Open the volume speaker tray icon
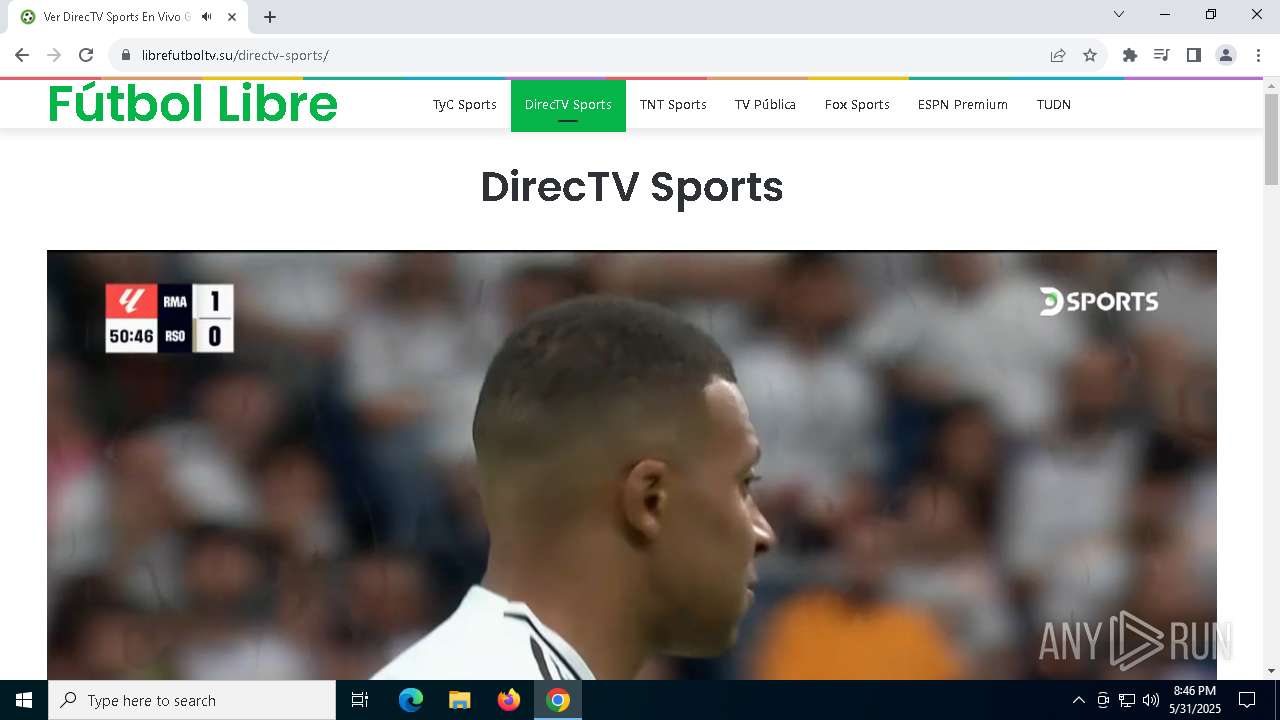This screenshot has width=1280, height=720. (x=1151, y=700)
